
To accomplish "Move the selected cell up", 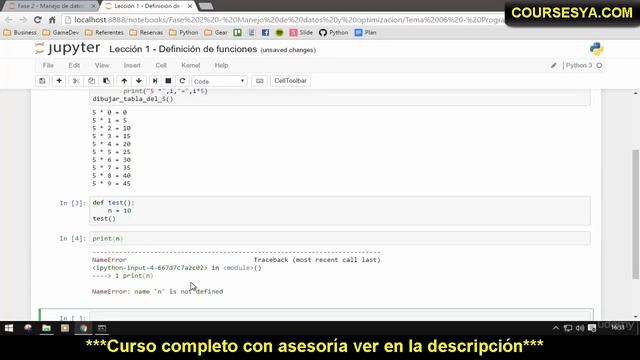I will [x=124, y=81].
